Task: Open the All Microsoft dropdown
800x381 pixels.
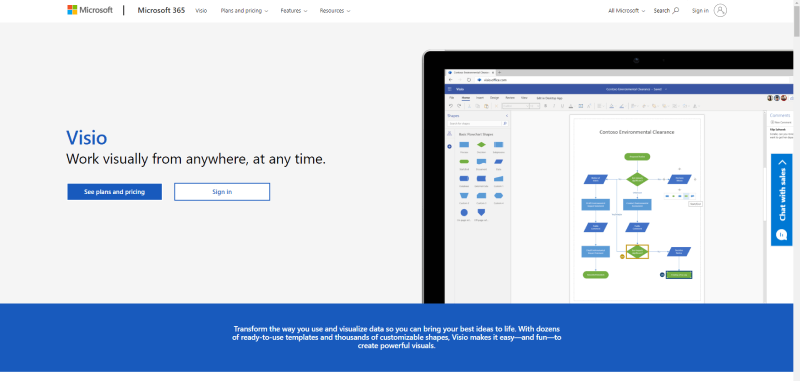Action: pos(627,11)
